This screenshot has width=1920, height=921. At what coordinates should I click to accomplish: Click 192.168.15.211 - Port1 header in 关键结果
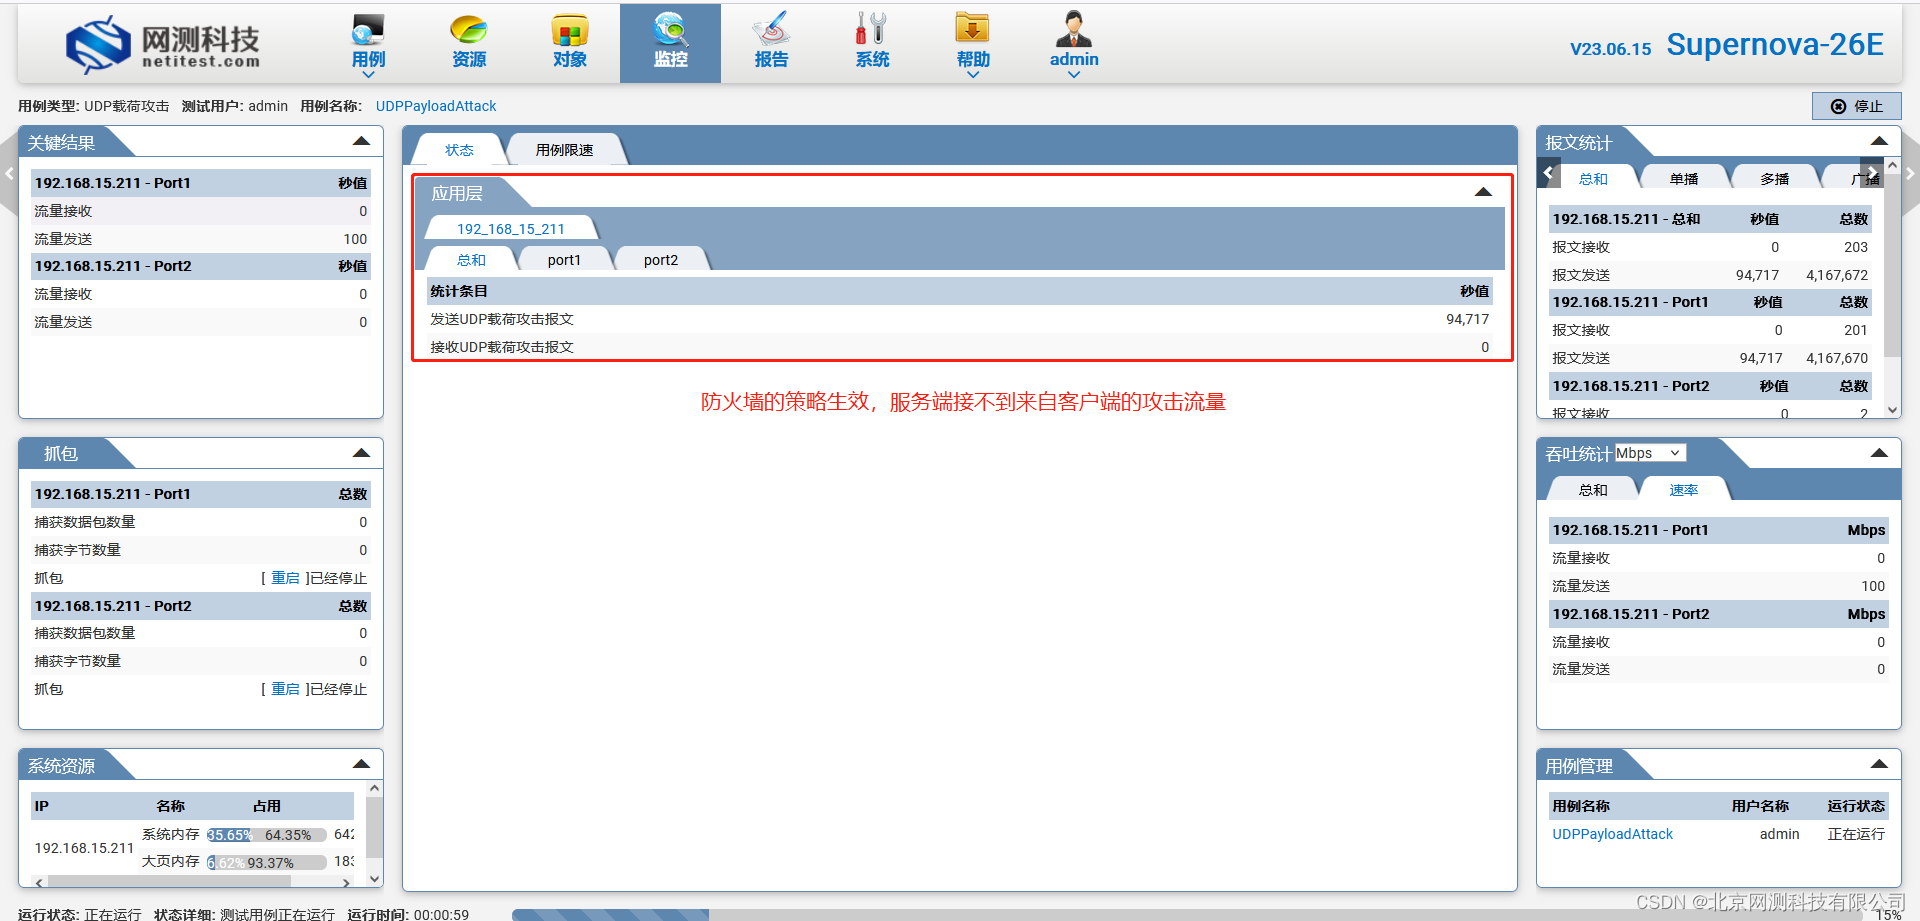point(201,183)
